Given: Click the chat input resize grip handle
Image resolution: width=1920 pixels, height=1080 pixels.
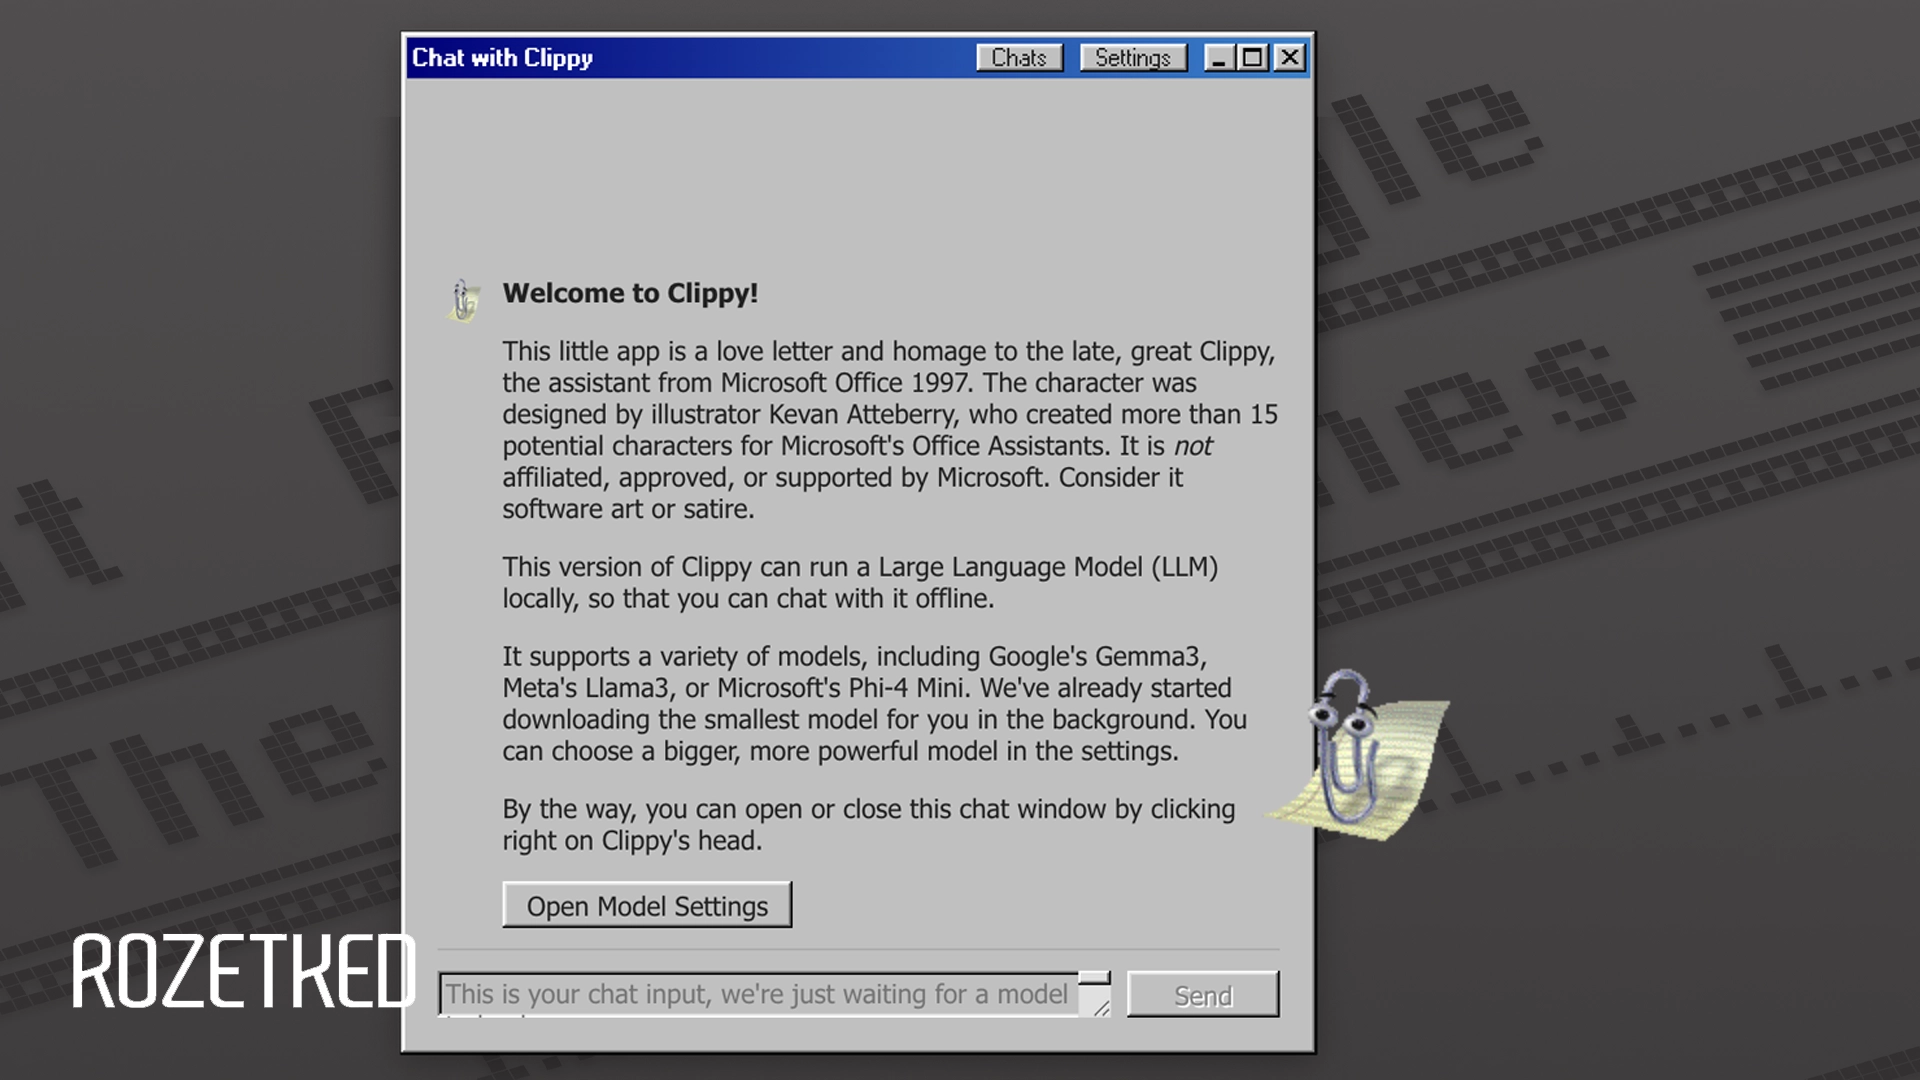Looking at the screenshot, I should coord(1100,1007).
